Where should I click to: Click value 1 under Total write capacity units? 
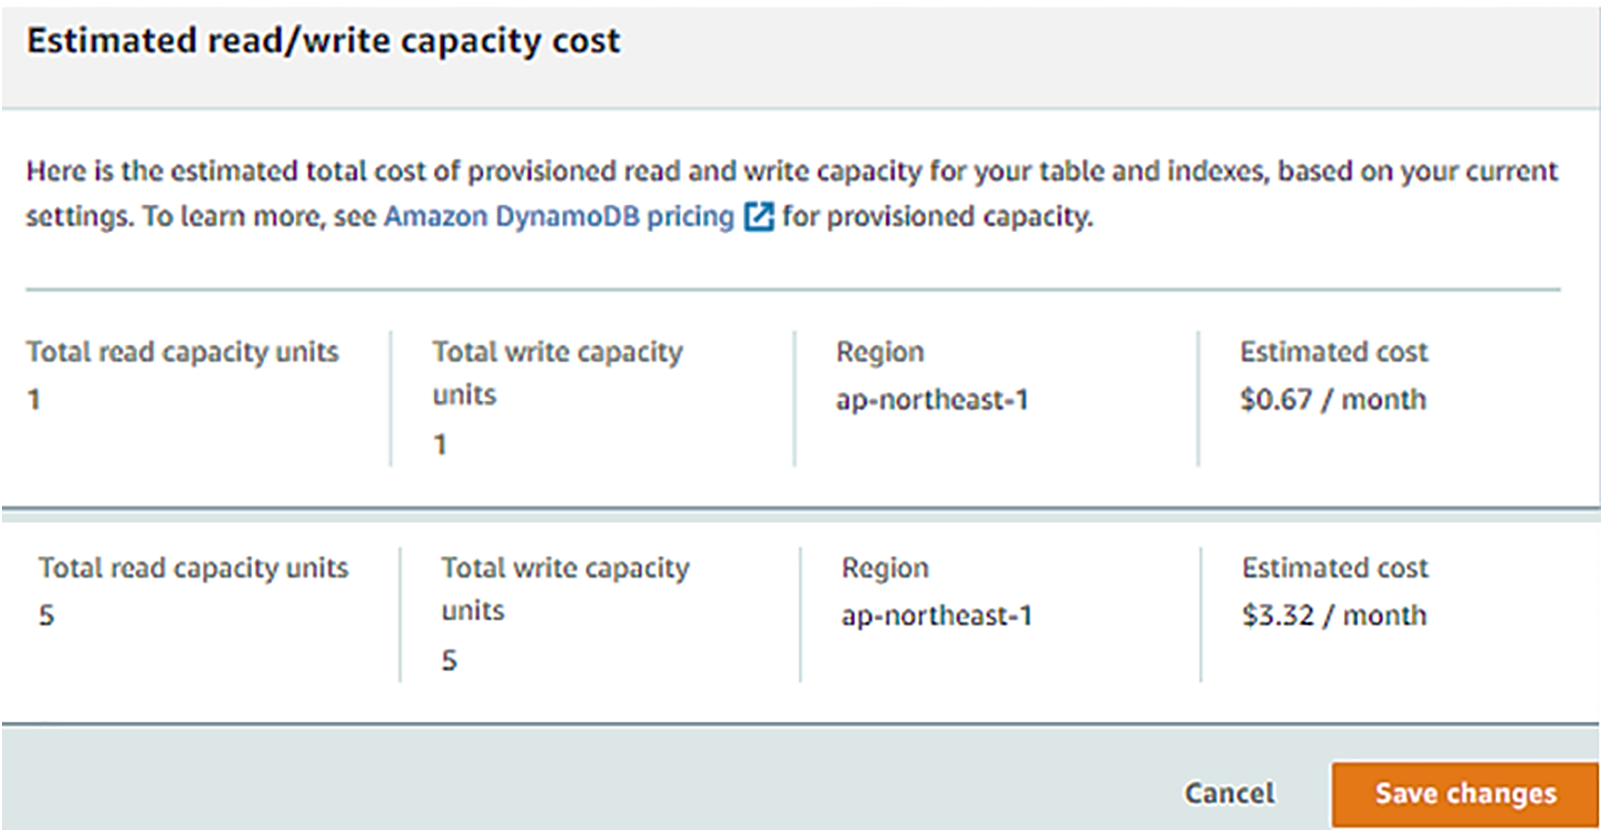coord(440,445)
